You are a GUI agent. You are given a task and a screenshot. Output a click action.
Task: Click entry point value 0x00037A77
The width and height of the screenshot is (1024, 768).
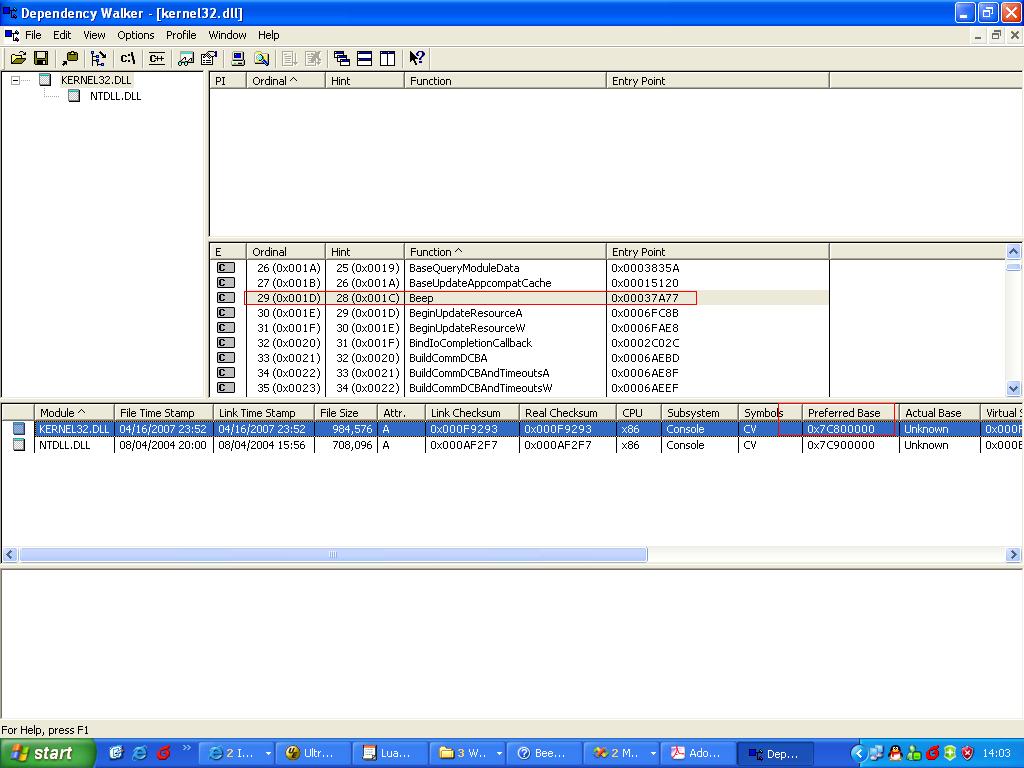(645, 298)
